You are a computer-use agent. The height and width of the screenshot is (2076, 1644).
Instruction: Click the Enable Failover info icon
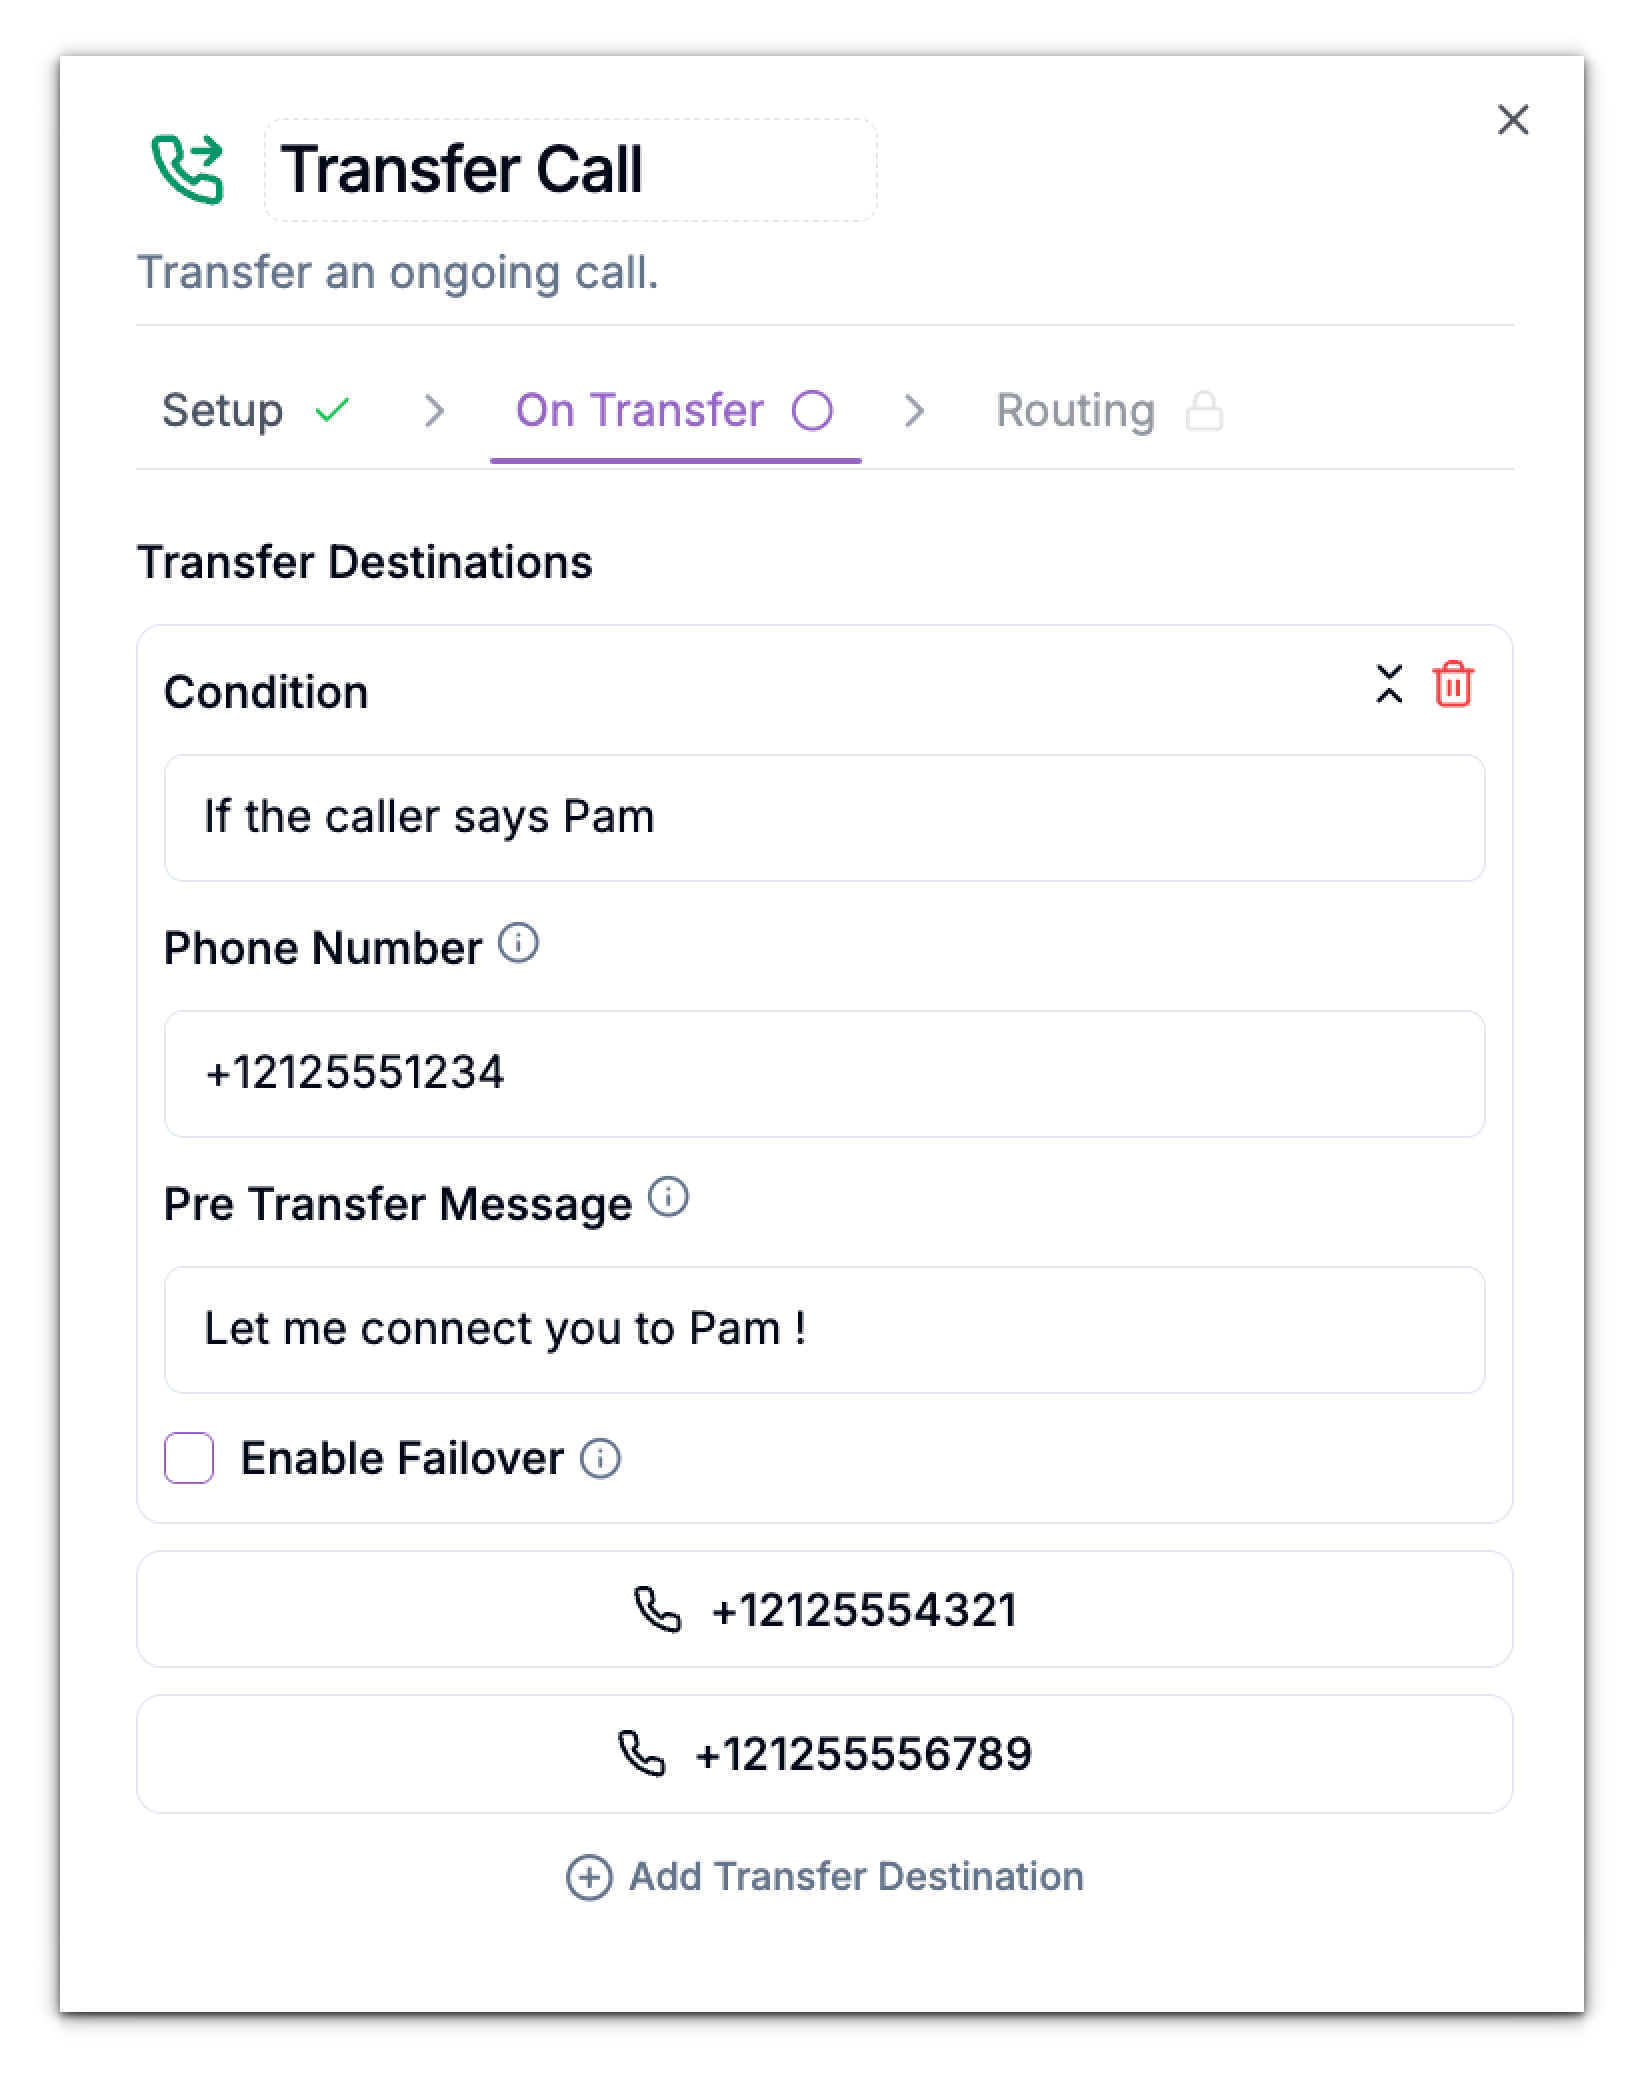click(x=599, y=1459)
